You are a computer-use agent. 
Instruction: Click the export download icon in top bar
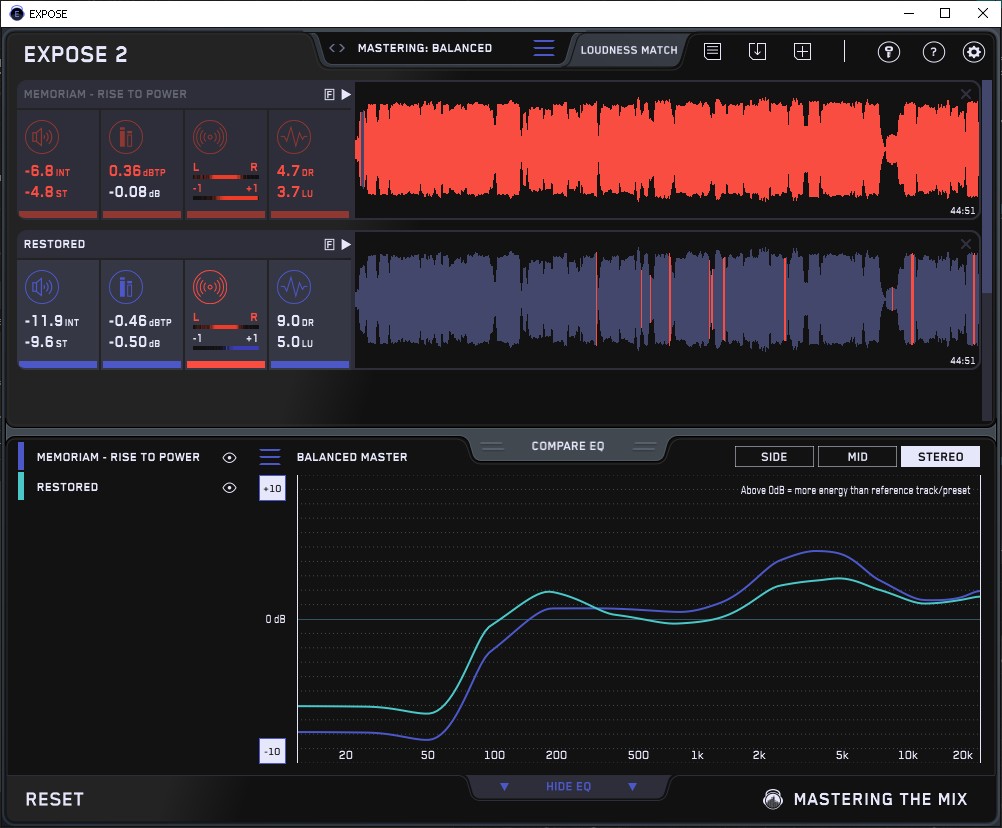click(758, 51)
